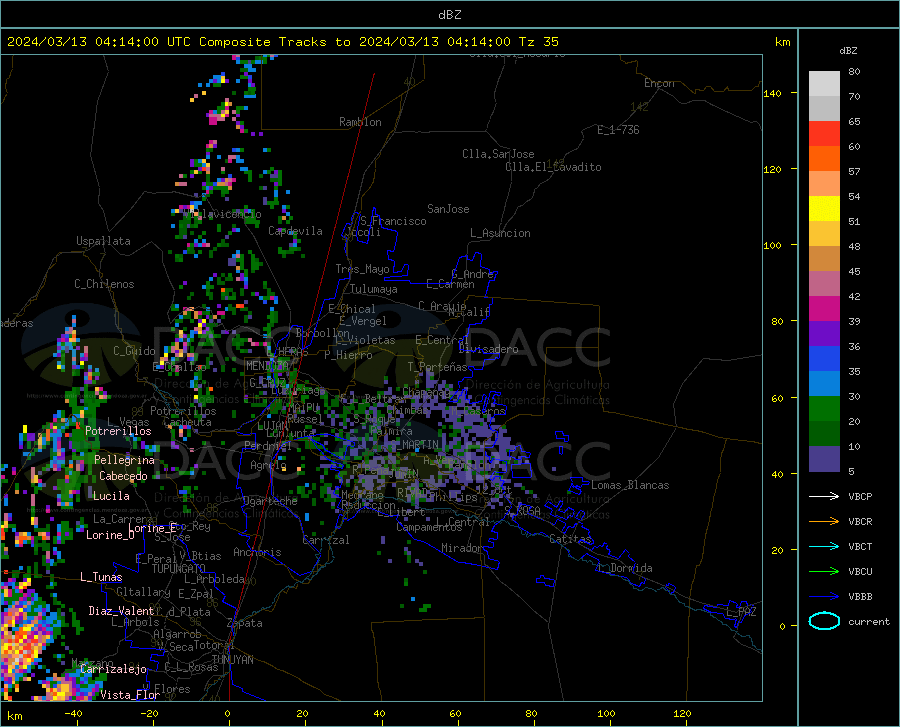Viewport: 900px width, 727px height.
Task: Click the Clla.El_Cavadito map label
Action: pyautogui.click(x=553, y=167)
